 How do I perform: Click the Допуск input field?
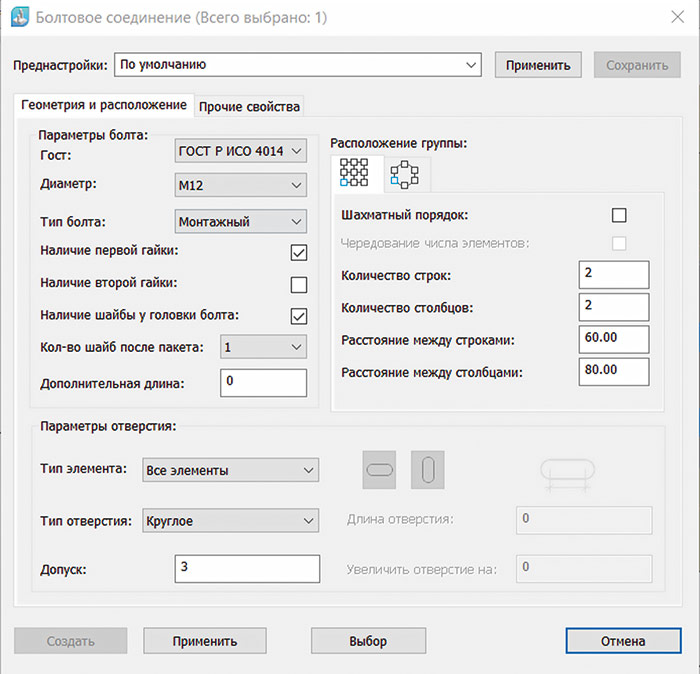click(x=247, y=569)
